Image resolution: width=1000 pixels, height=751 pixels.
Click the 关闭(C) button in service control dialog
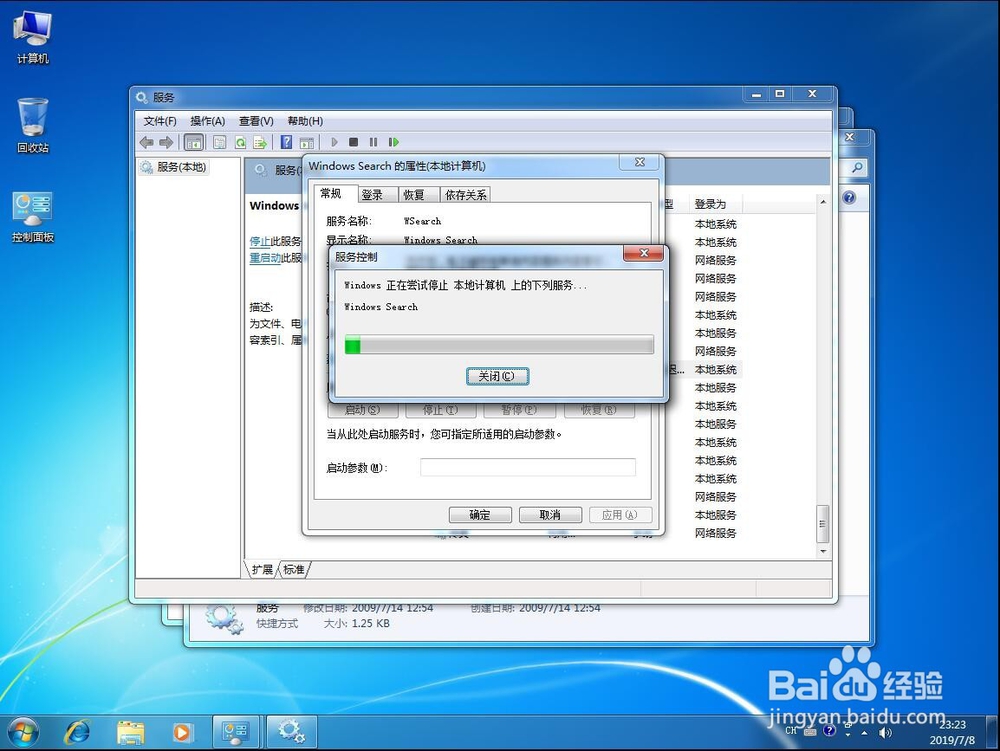coord(497,376)
